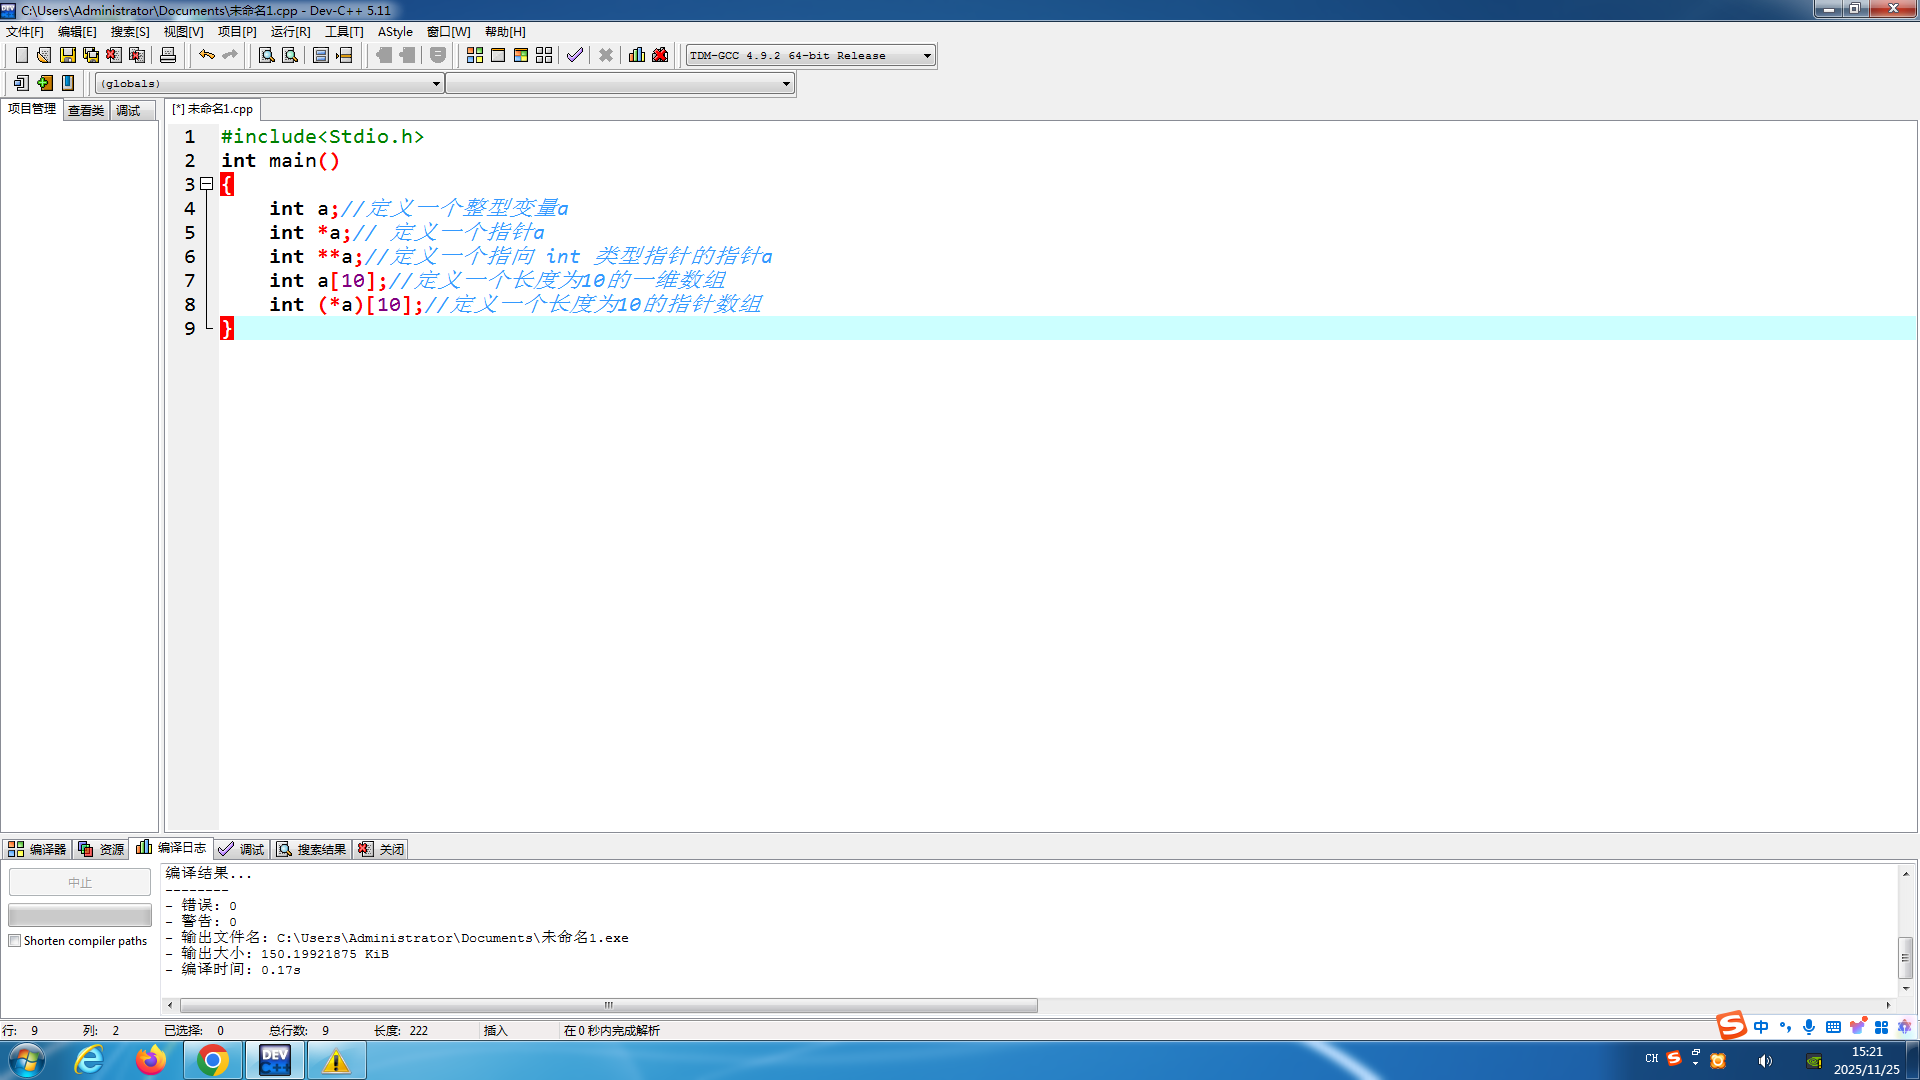1920x1080 pixels.
Task: Enable the Shorten compiler paths checkbox
Action: pyautogui.click(x=14, y=940)
